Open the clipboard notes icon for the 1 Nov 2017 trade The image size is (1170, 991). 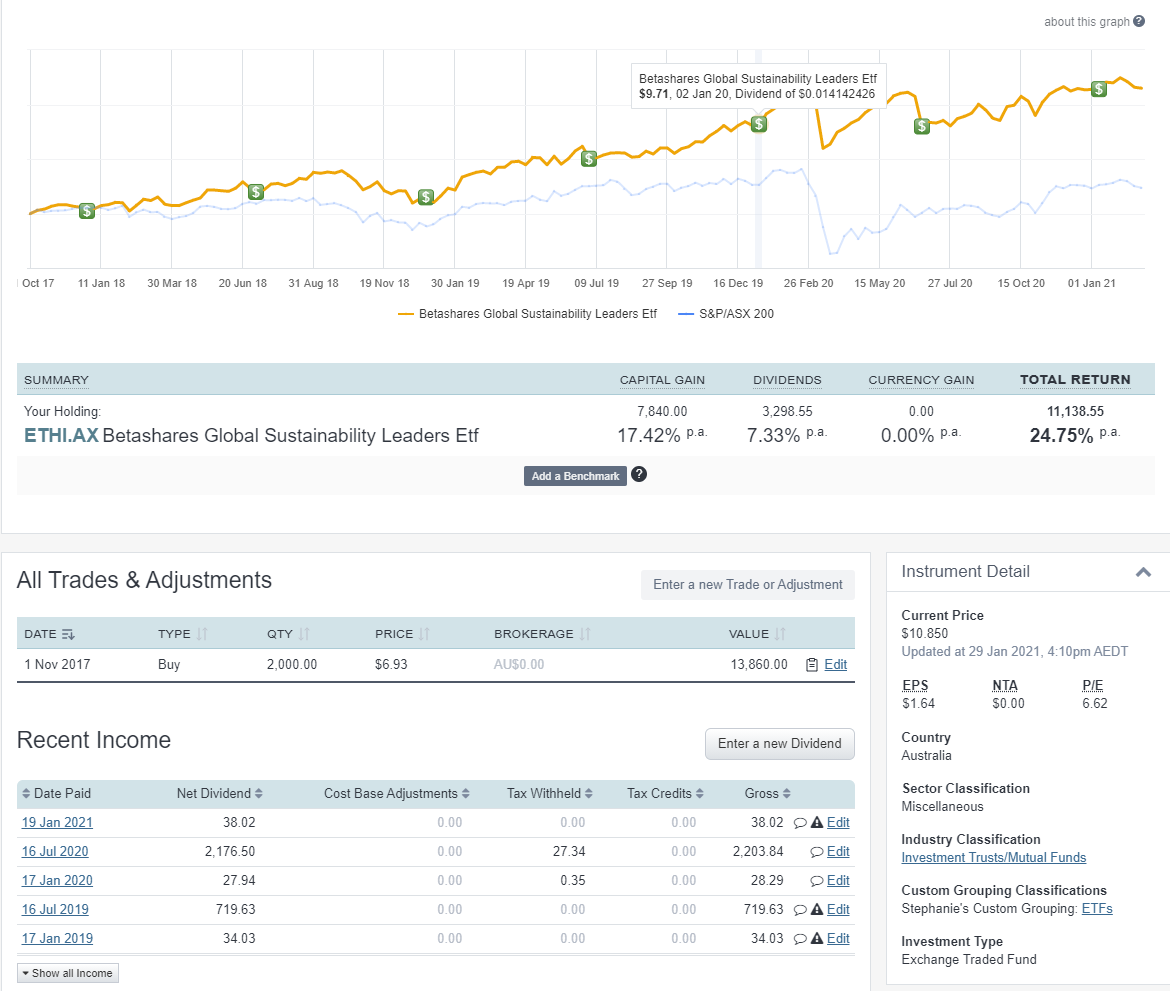click(814, 664)
